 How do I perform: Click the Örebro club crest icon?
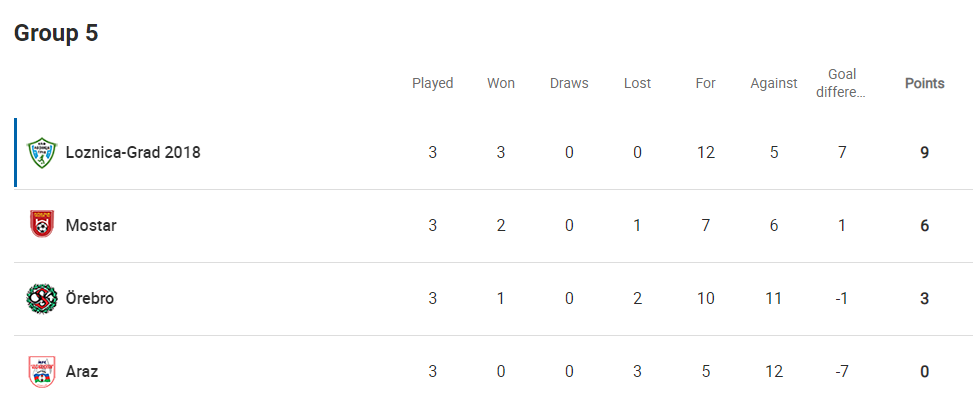[42, 299]
